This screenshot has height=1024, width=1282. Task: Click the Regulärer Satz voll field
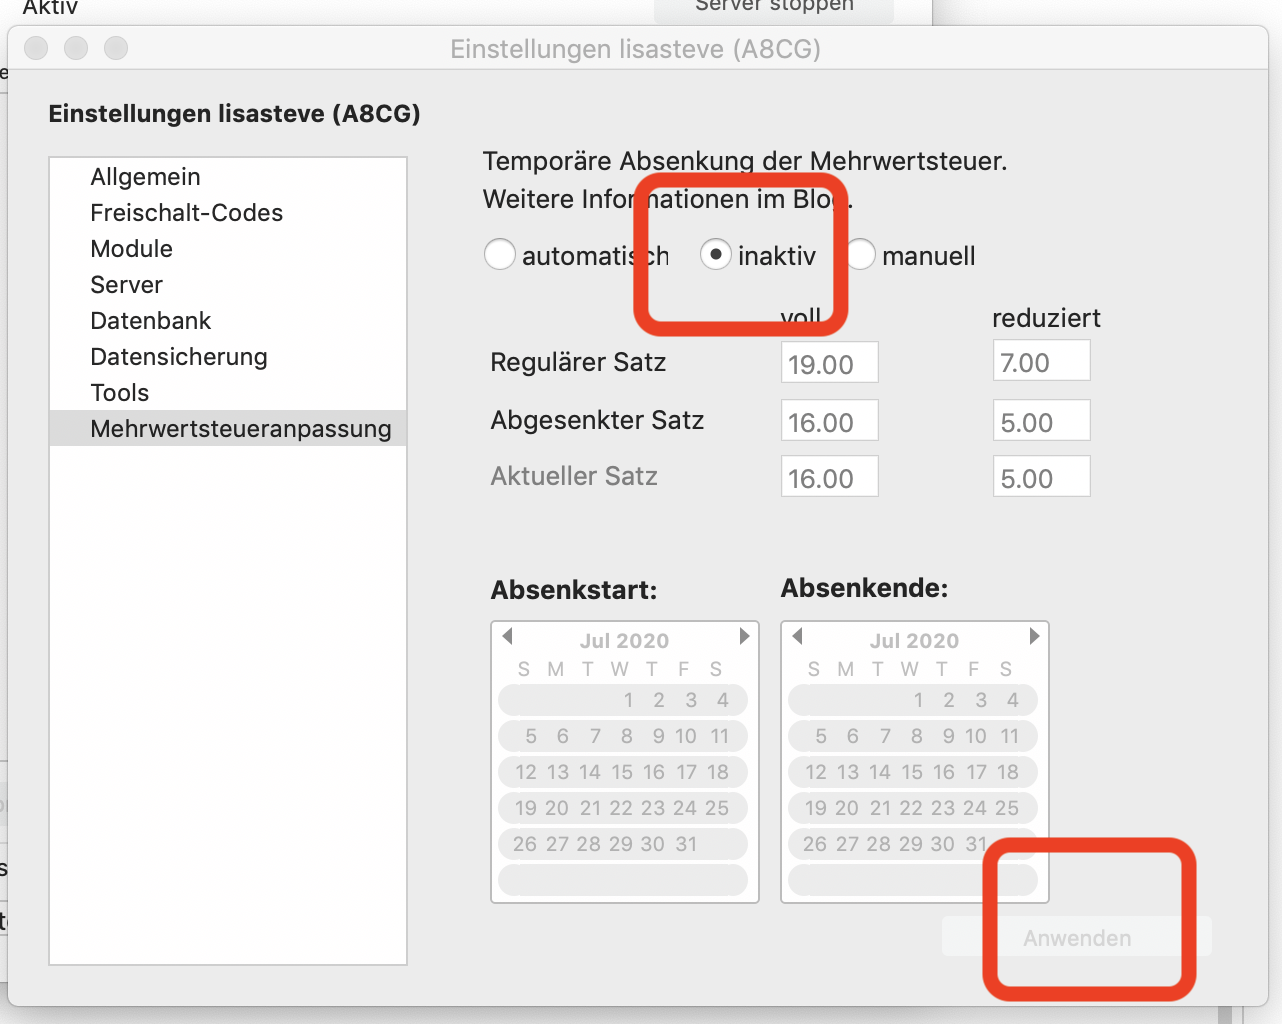[x=829, y=363]
